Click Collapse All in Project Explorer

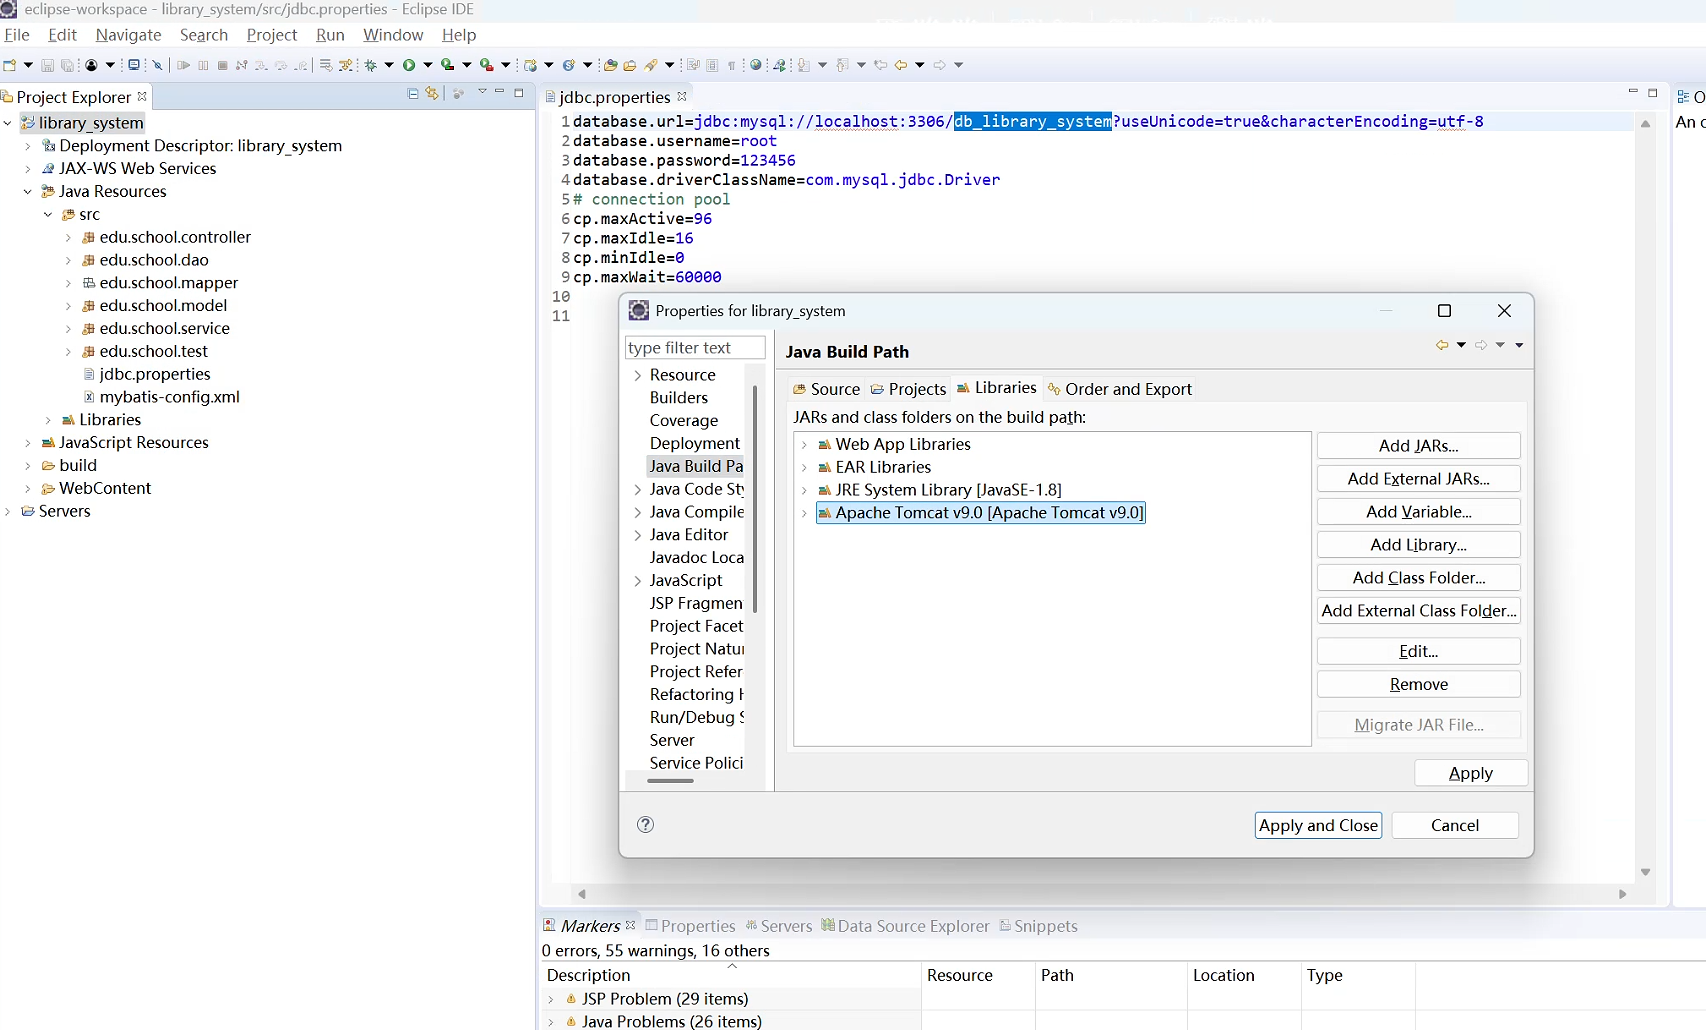point(413,93)
